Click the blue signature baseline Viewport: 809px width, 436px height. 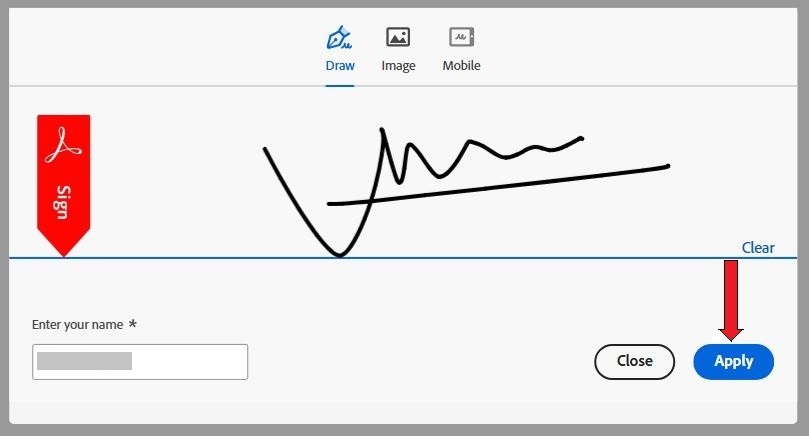[x=500, y=258]
